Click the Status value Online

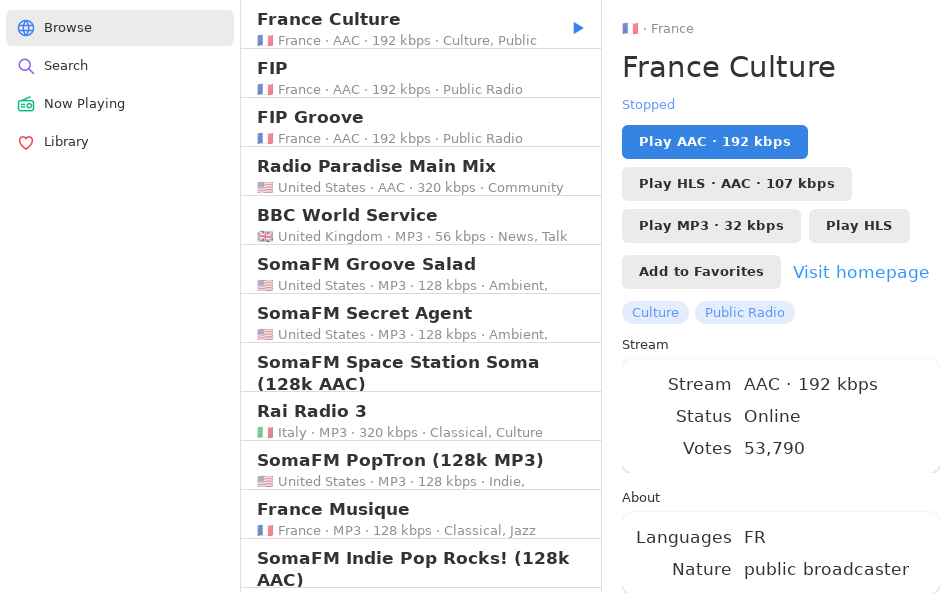tap(772, 416)
